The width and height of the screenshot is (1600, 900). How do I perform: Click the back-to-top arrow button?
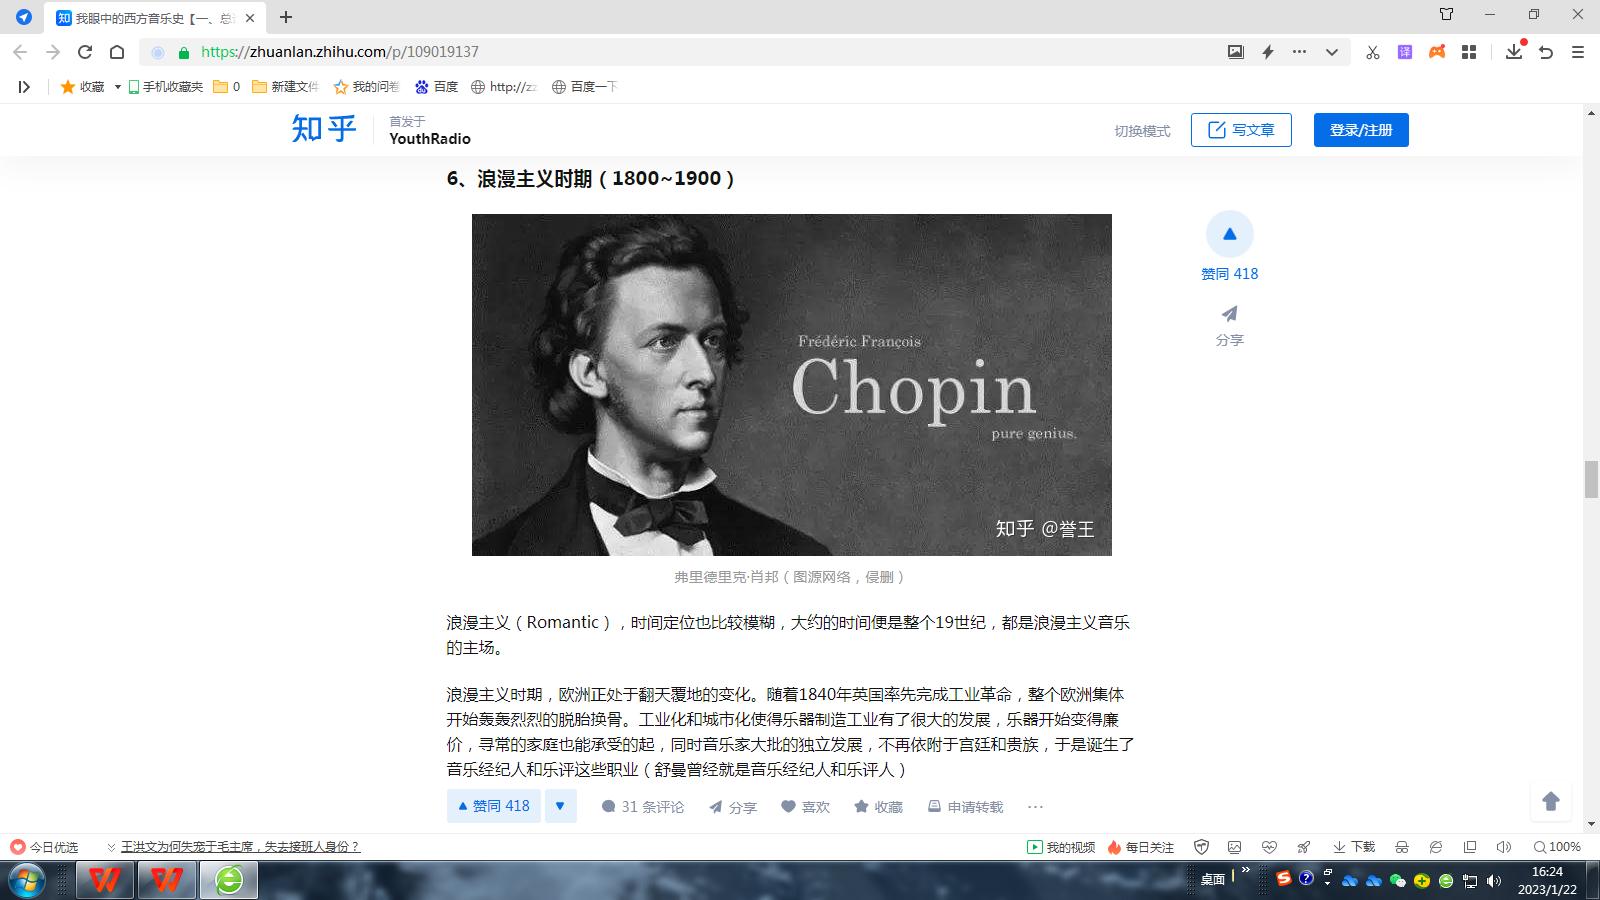1551,801
